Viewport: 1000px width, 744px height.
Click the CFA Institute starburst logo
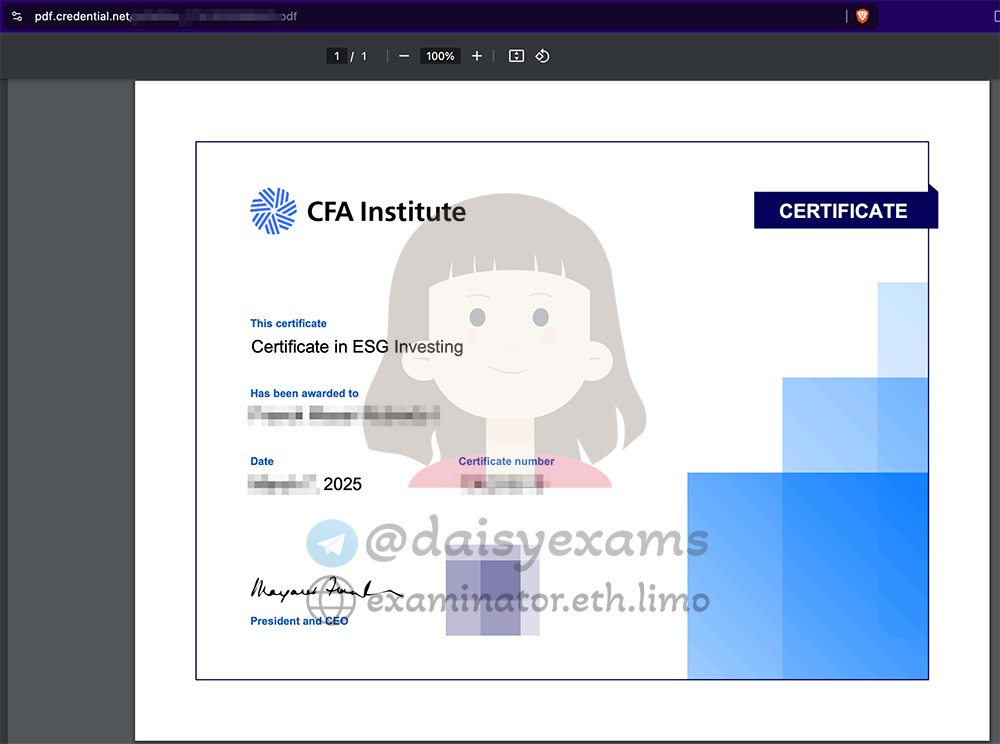coord(273,211)
